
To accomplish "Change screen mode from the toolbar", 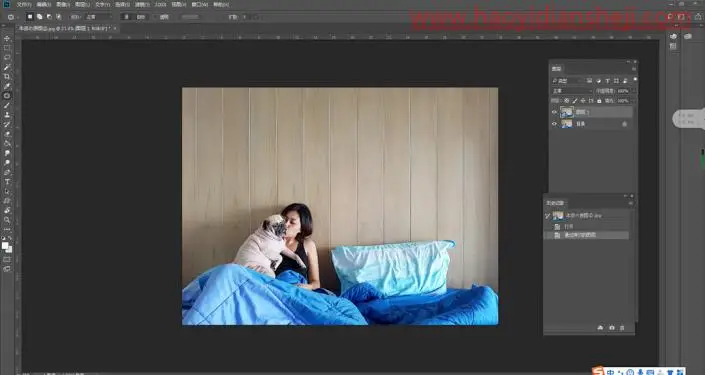I will tap(7, 269).
